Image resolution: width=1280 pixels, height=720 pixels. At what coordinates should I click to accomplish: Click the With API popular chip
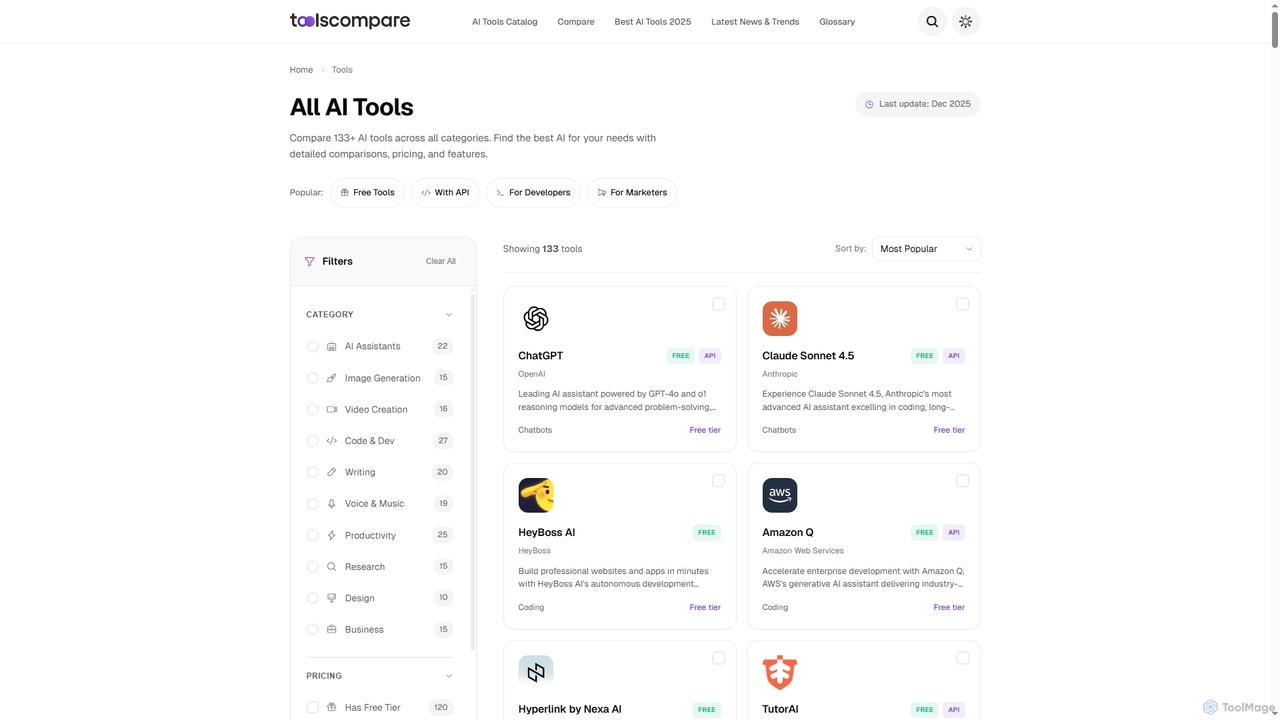(445, 192)
